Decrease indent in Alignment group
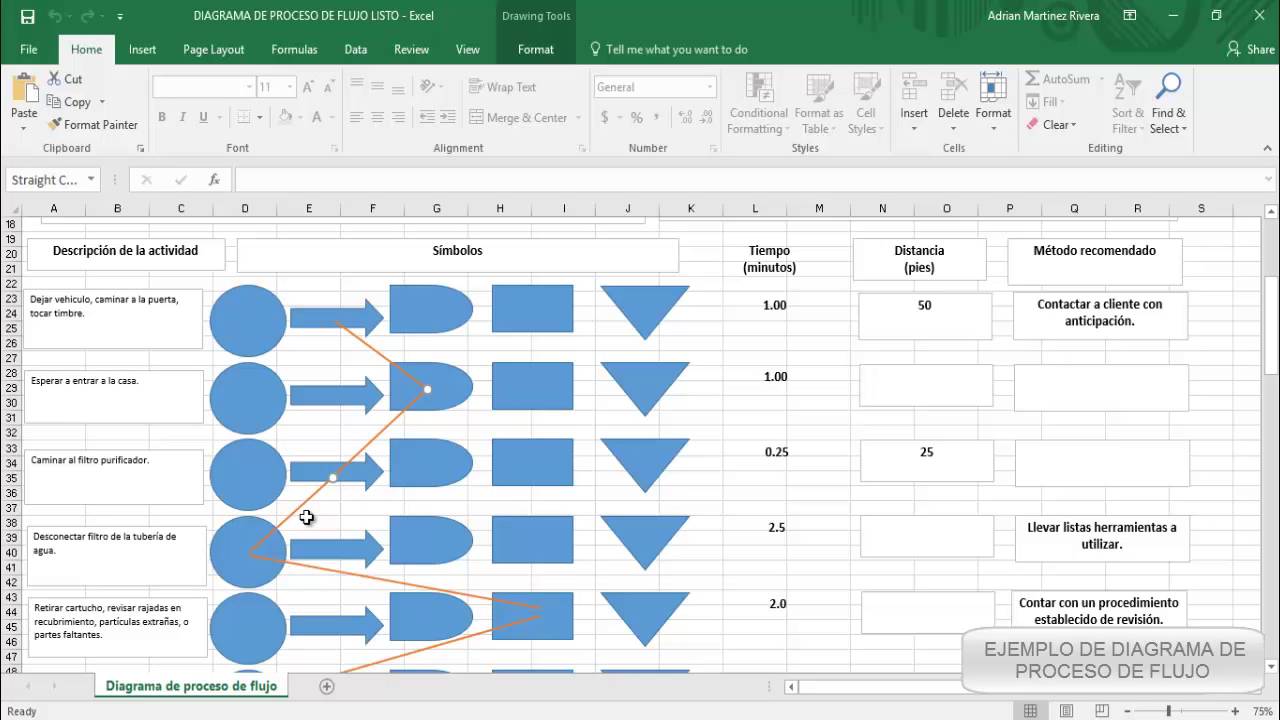This screenshot has height=720, width=1280. 428,117
